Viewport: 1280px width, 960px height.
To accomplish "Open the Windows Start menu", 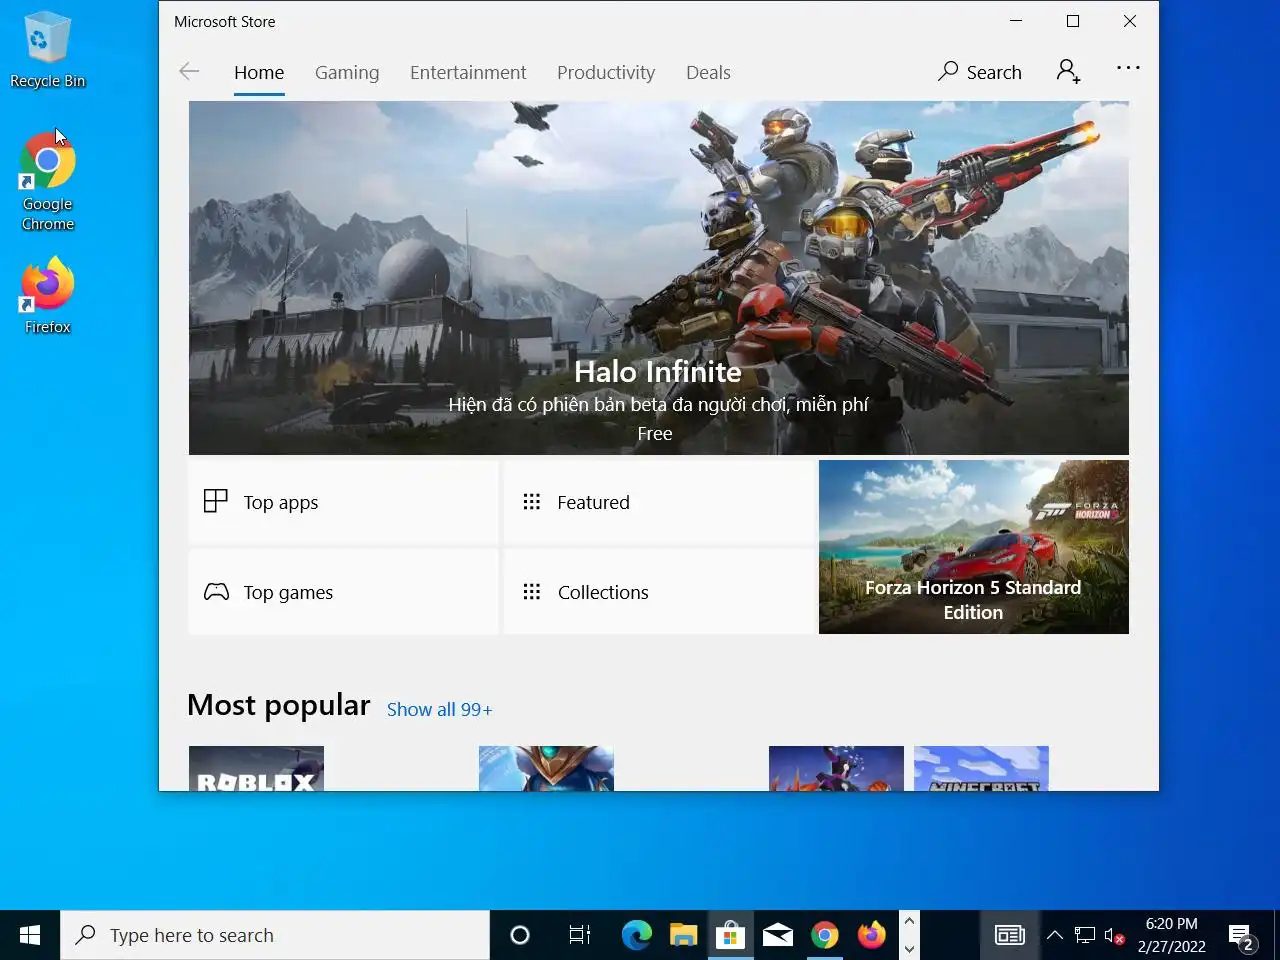I will [30, 935].
